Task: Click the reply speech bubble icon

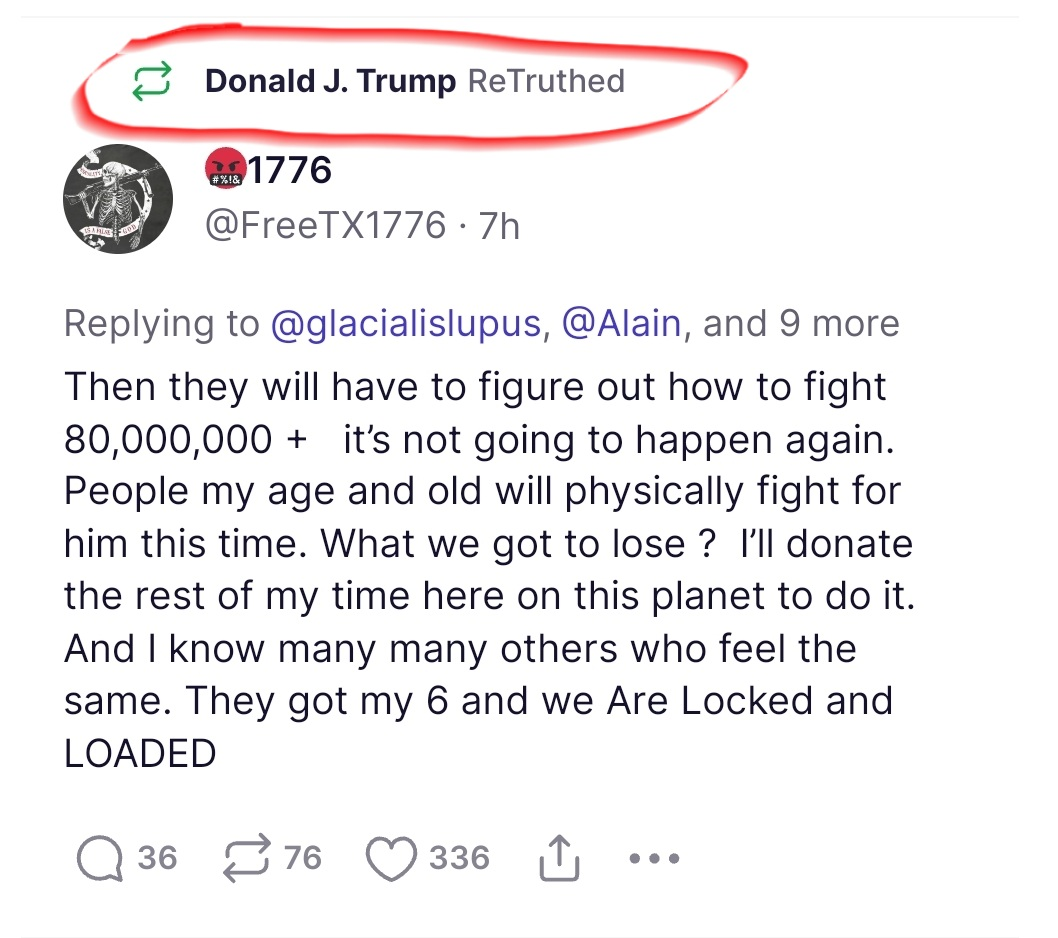Action: pos(98,858)
